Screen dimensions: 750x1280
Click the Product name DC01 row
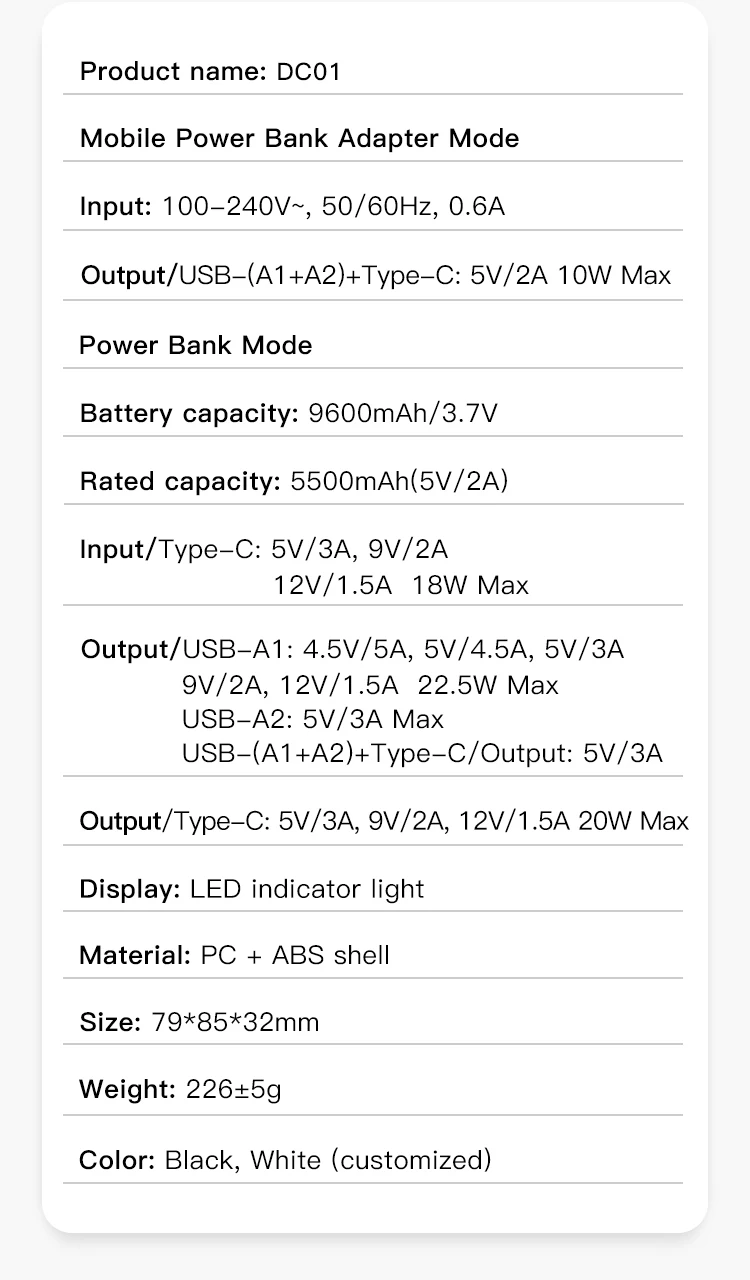[x=210, y=72]
